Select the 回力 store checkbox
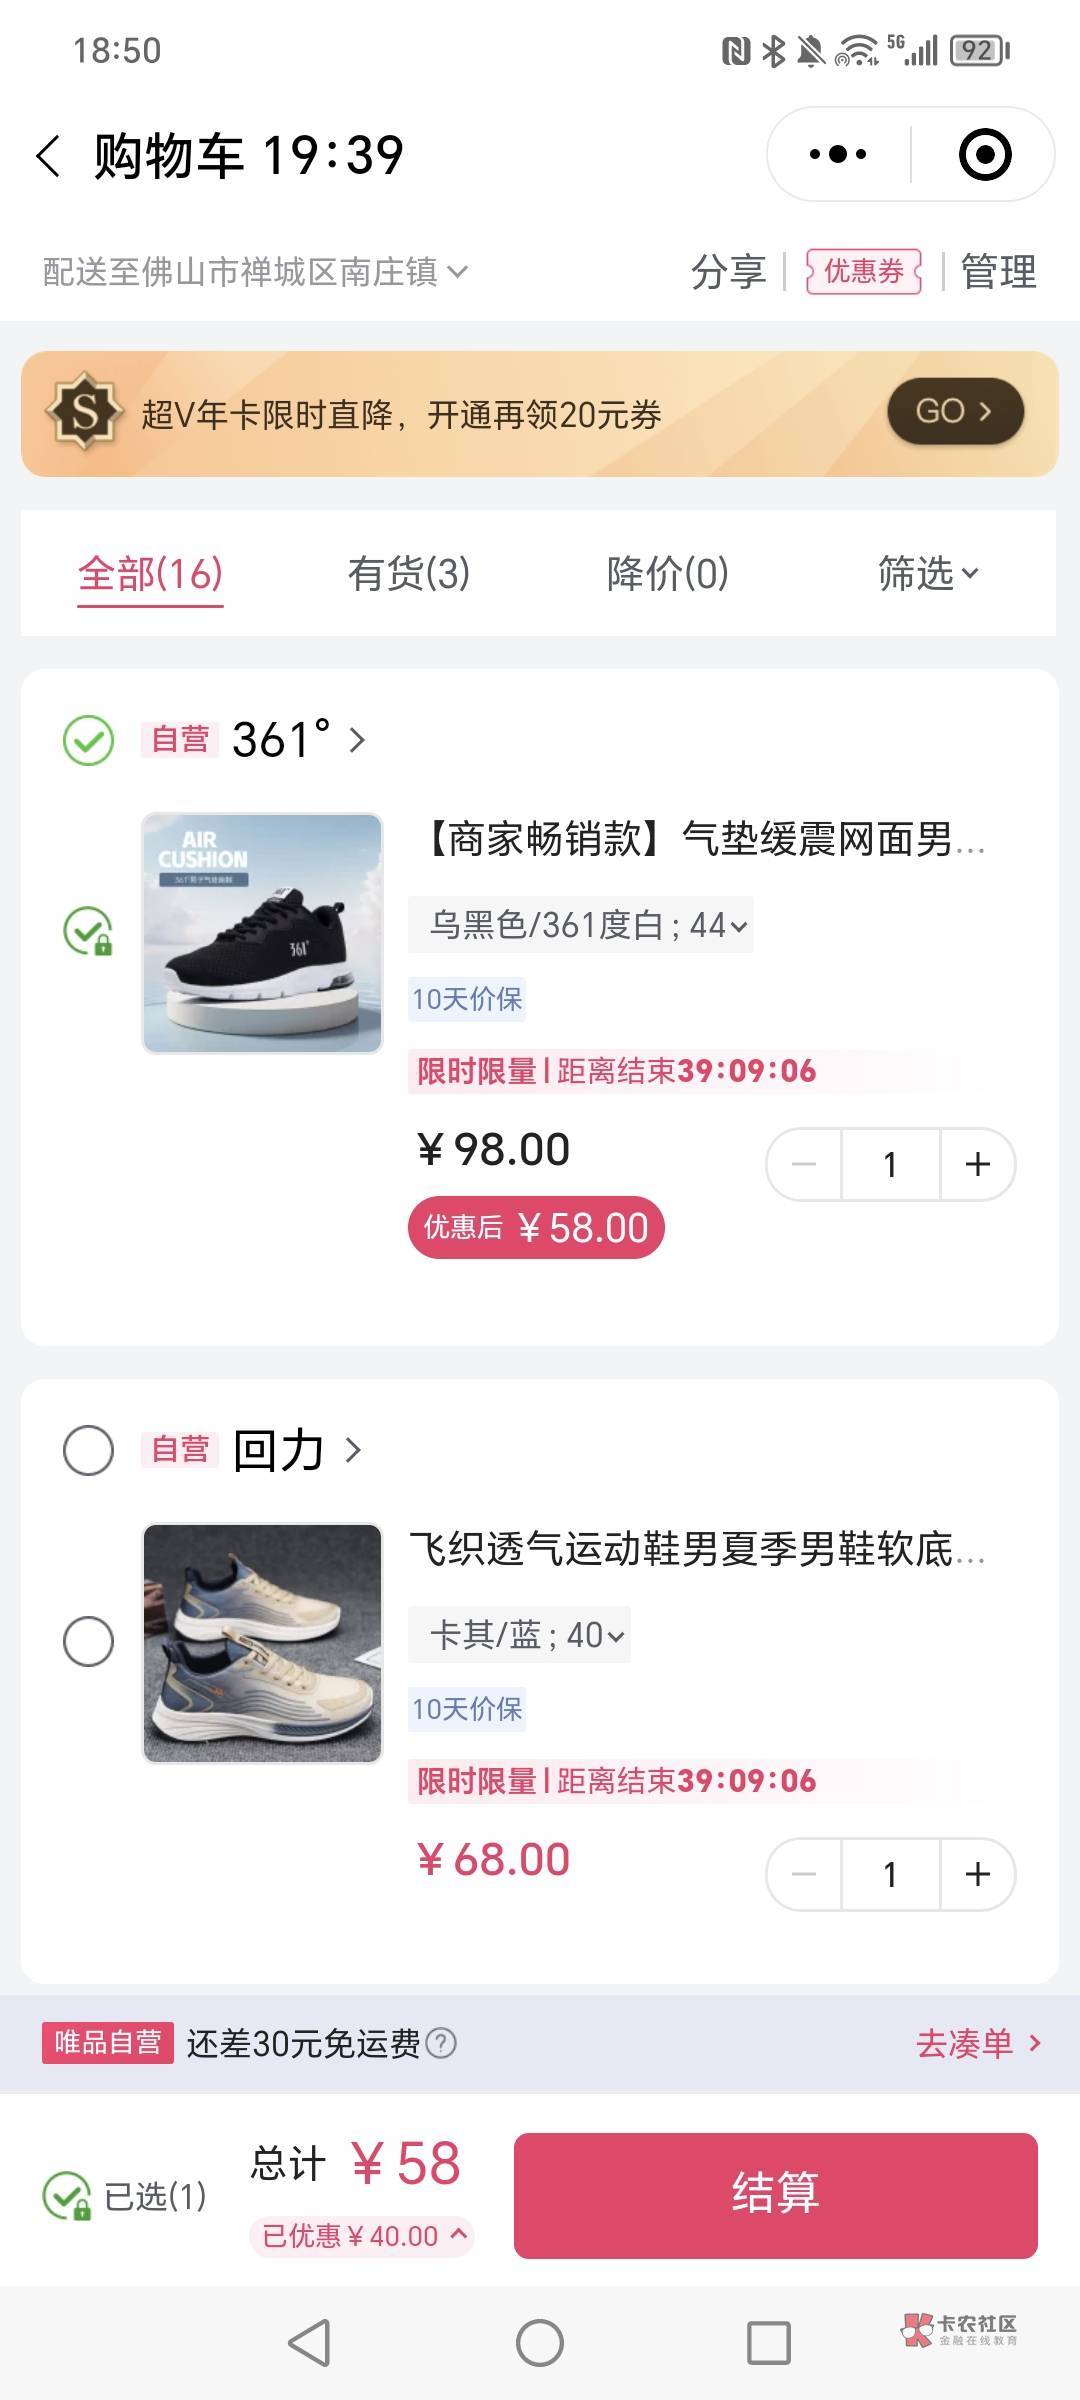1080x2400 pixels. (x=88, y=1450)
